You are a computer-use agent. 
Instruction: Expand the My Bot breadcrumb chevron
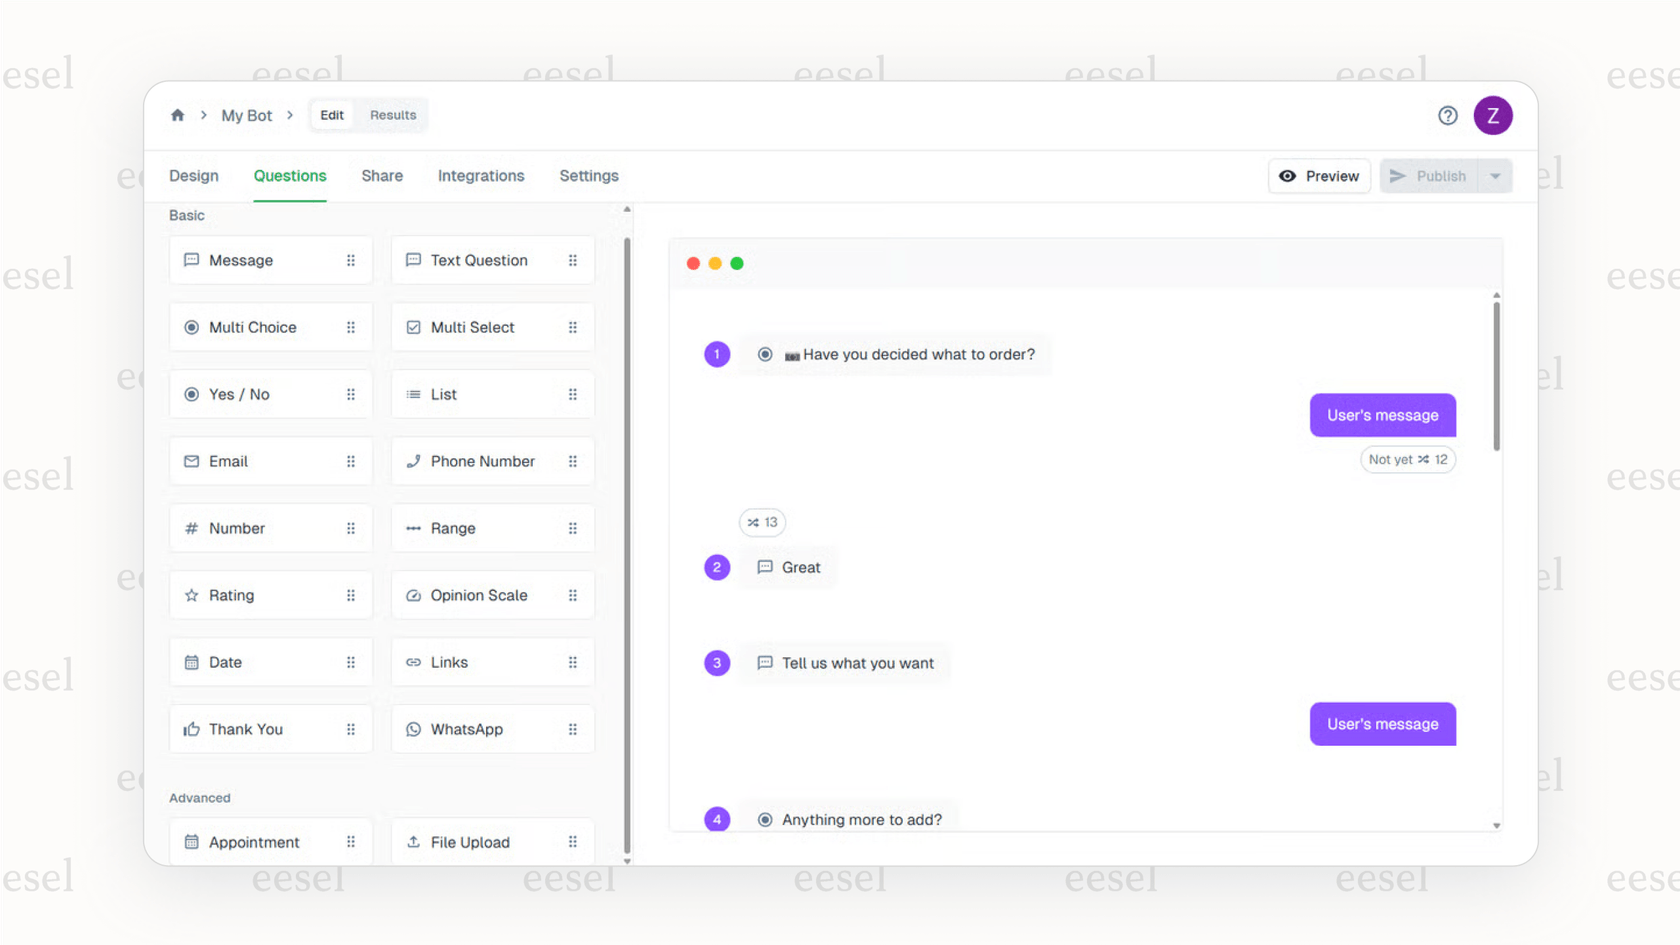pyautogui.click(x=289, y=115)
